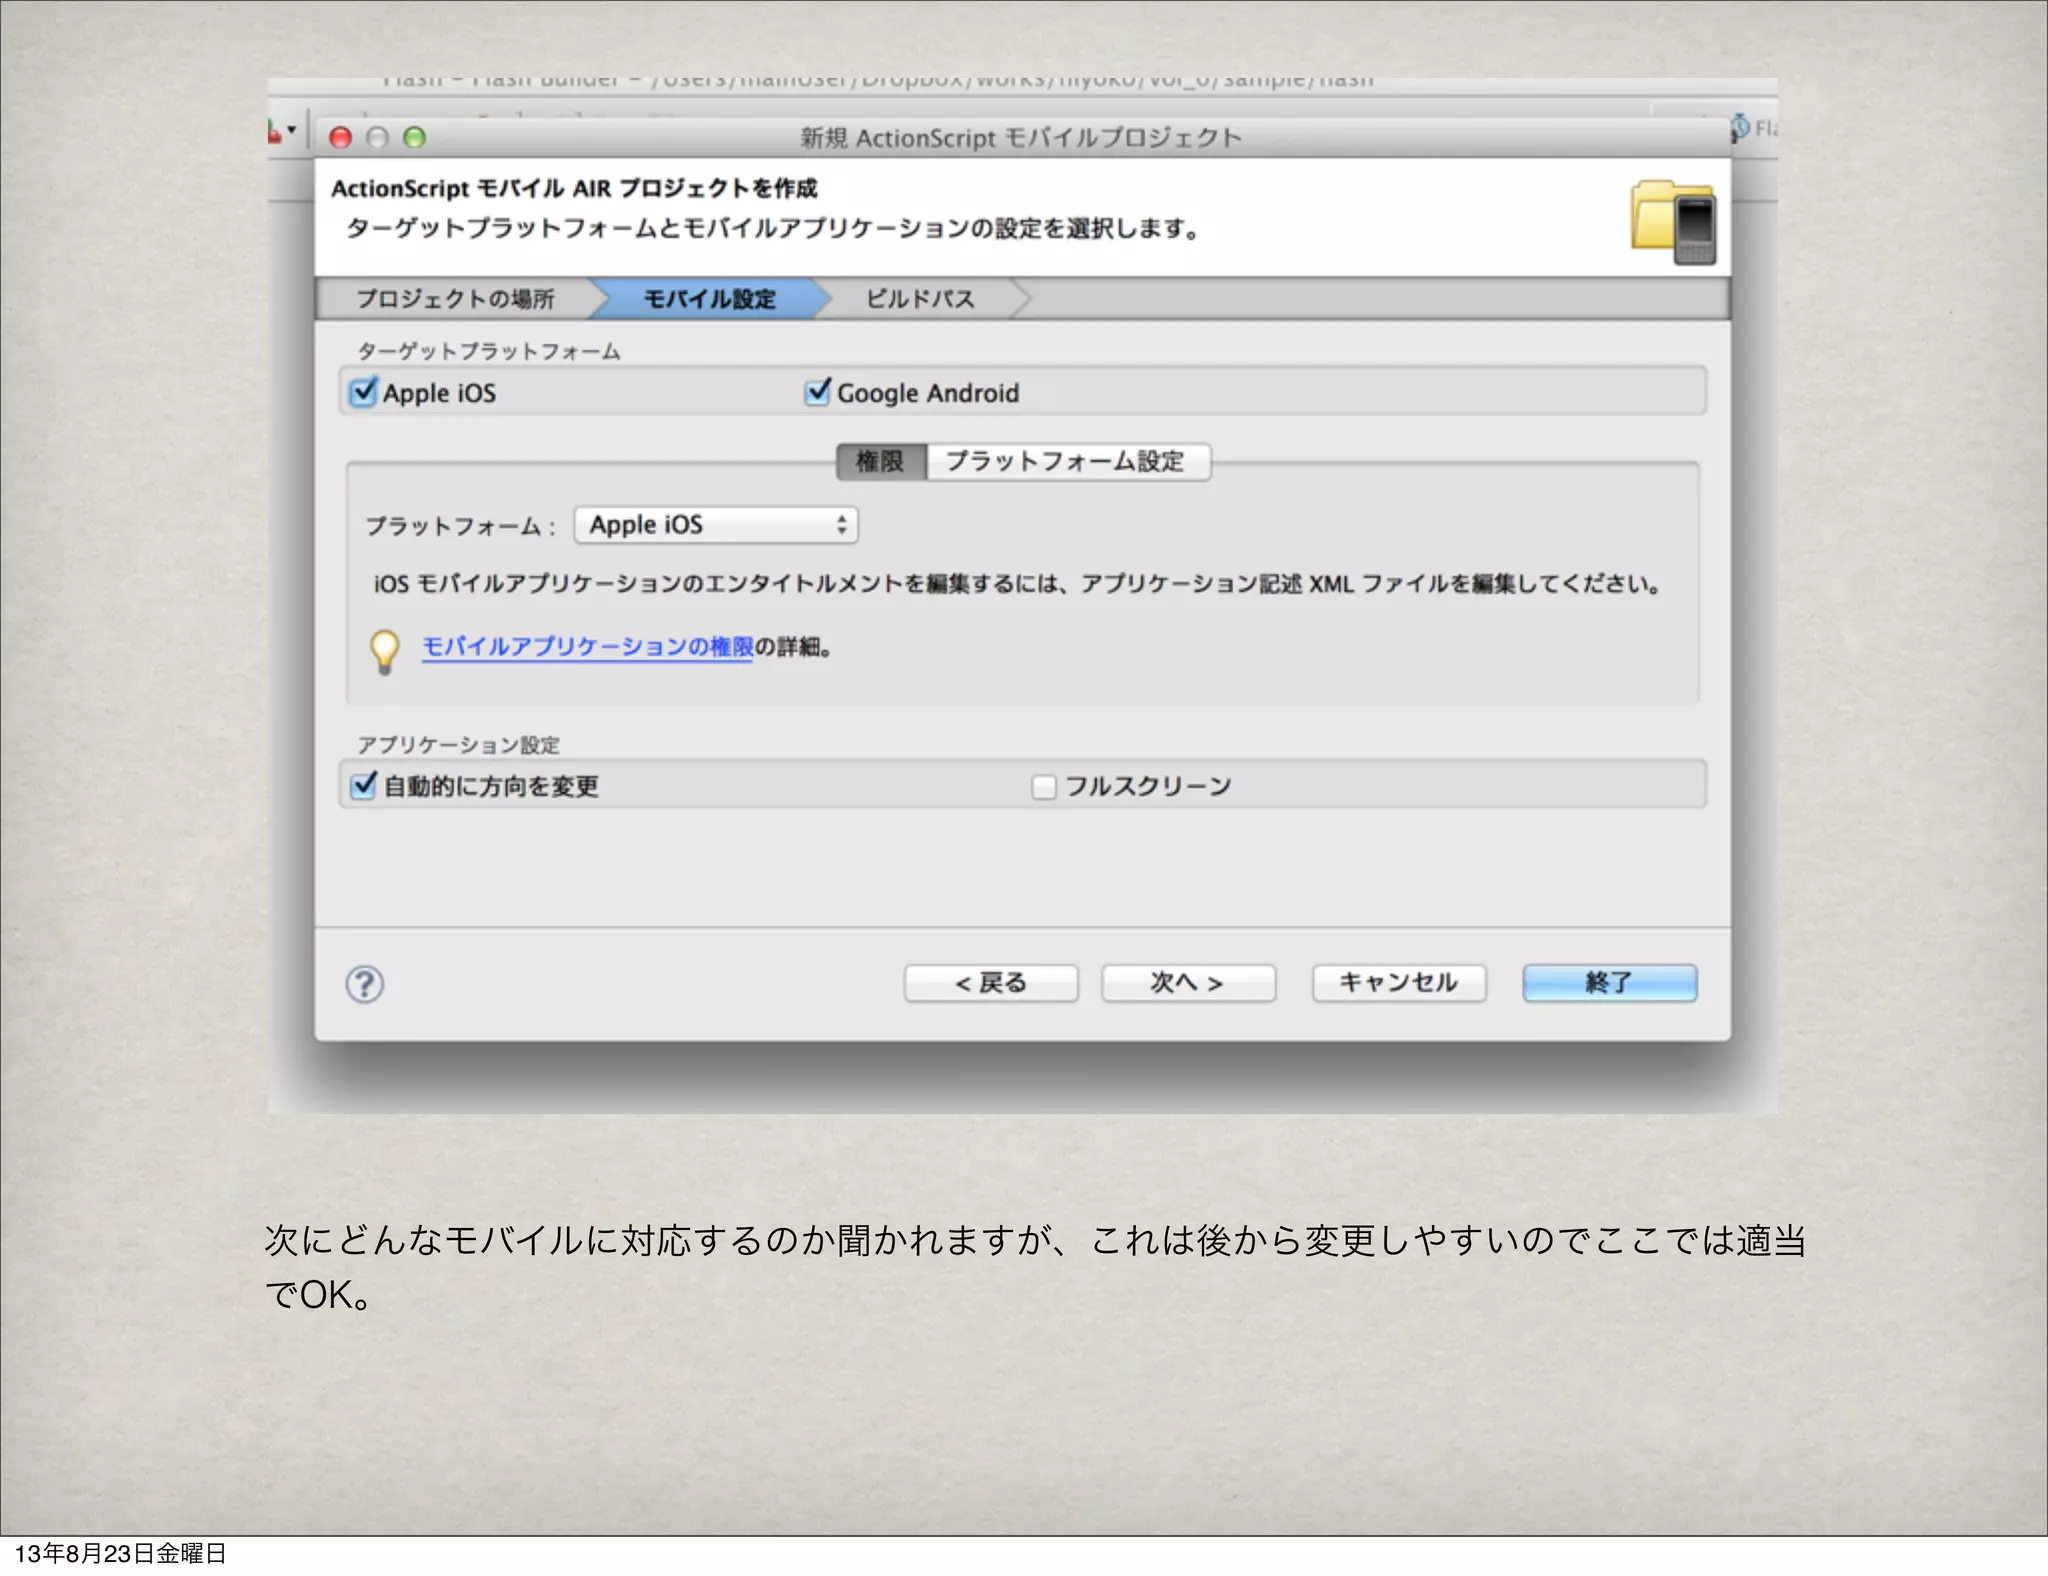The width and height of the screenshot is (2048, 1576).
Task: Jump to ビルドパス wizard step
Action: [x=920, y=299]
